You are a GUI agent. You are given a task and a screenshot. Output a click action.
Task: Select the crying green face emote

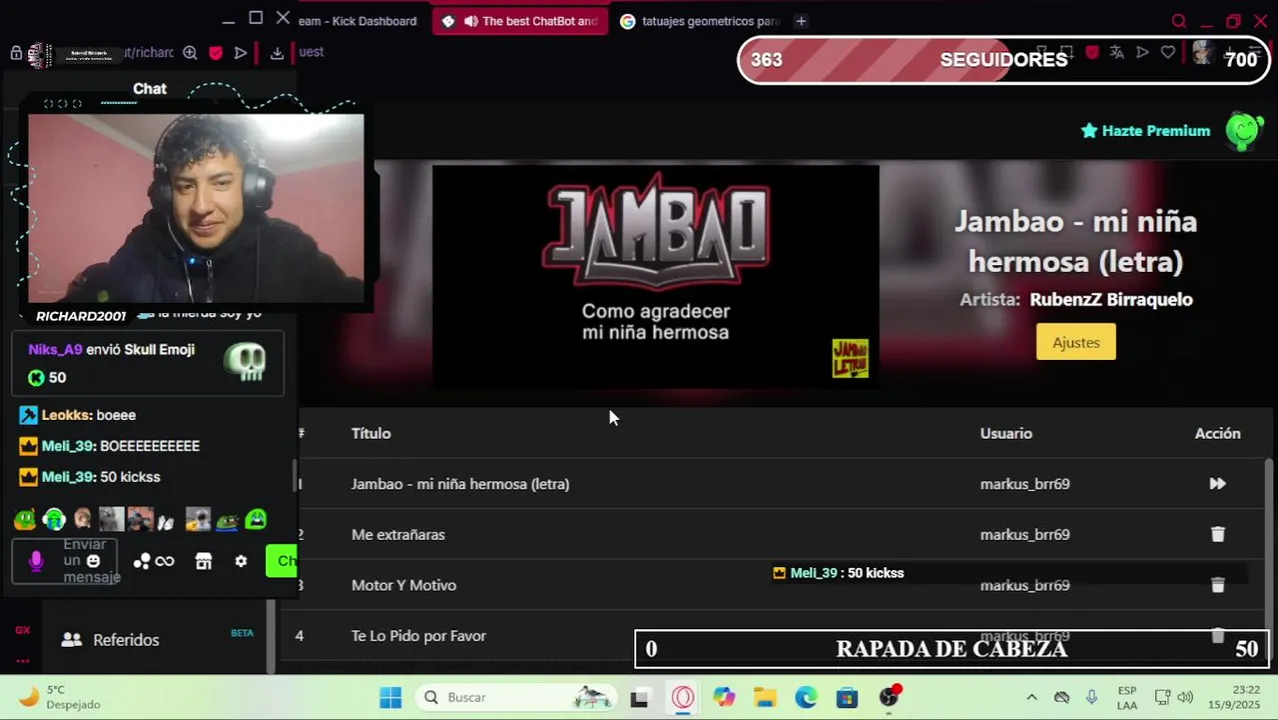click(x=256, y=519)
